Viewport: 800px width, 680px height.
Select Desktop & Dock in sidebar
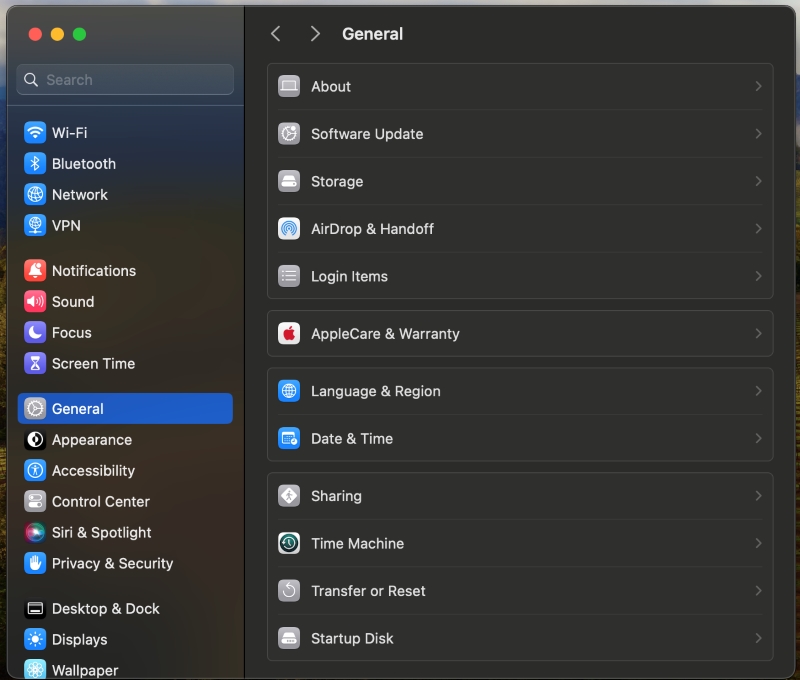point(105,608)
